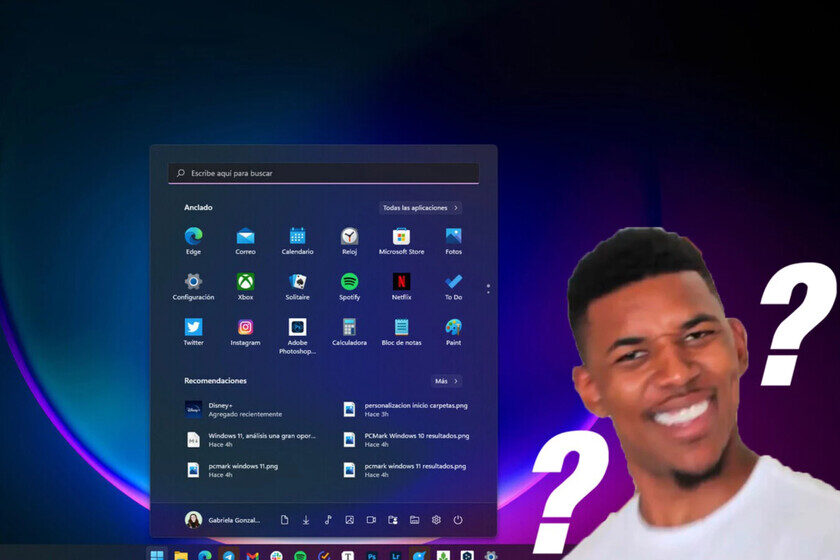Open the Correo mail app

[x=245, y=241]
